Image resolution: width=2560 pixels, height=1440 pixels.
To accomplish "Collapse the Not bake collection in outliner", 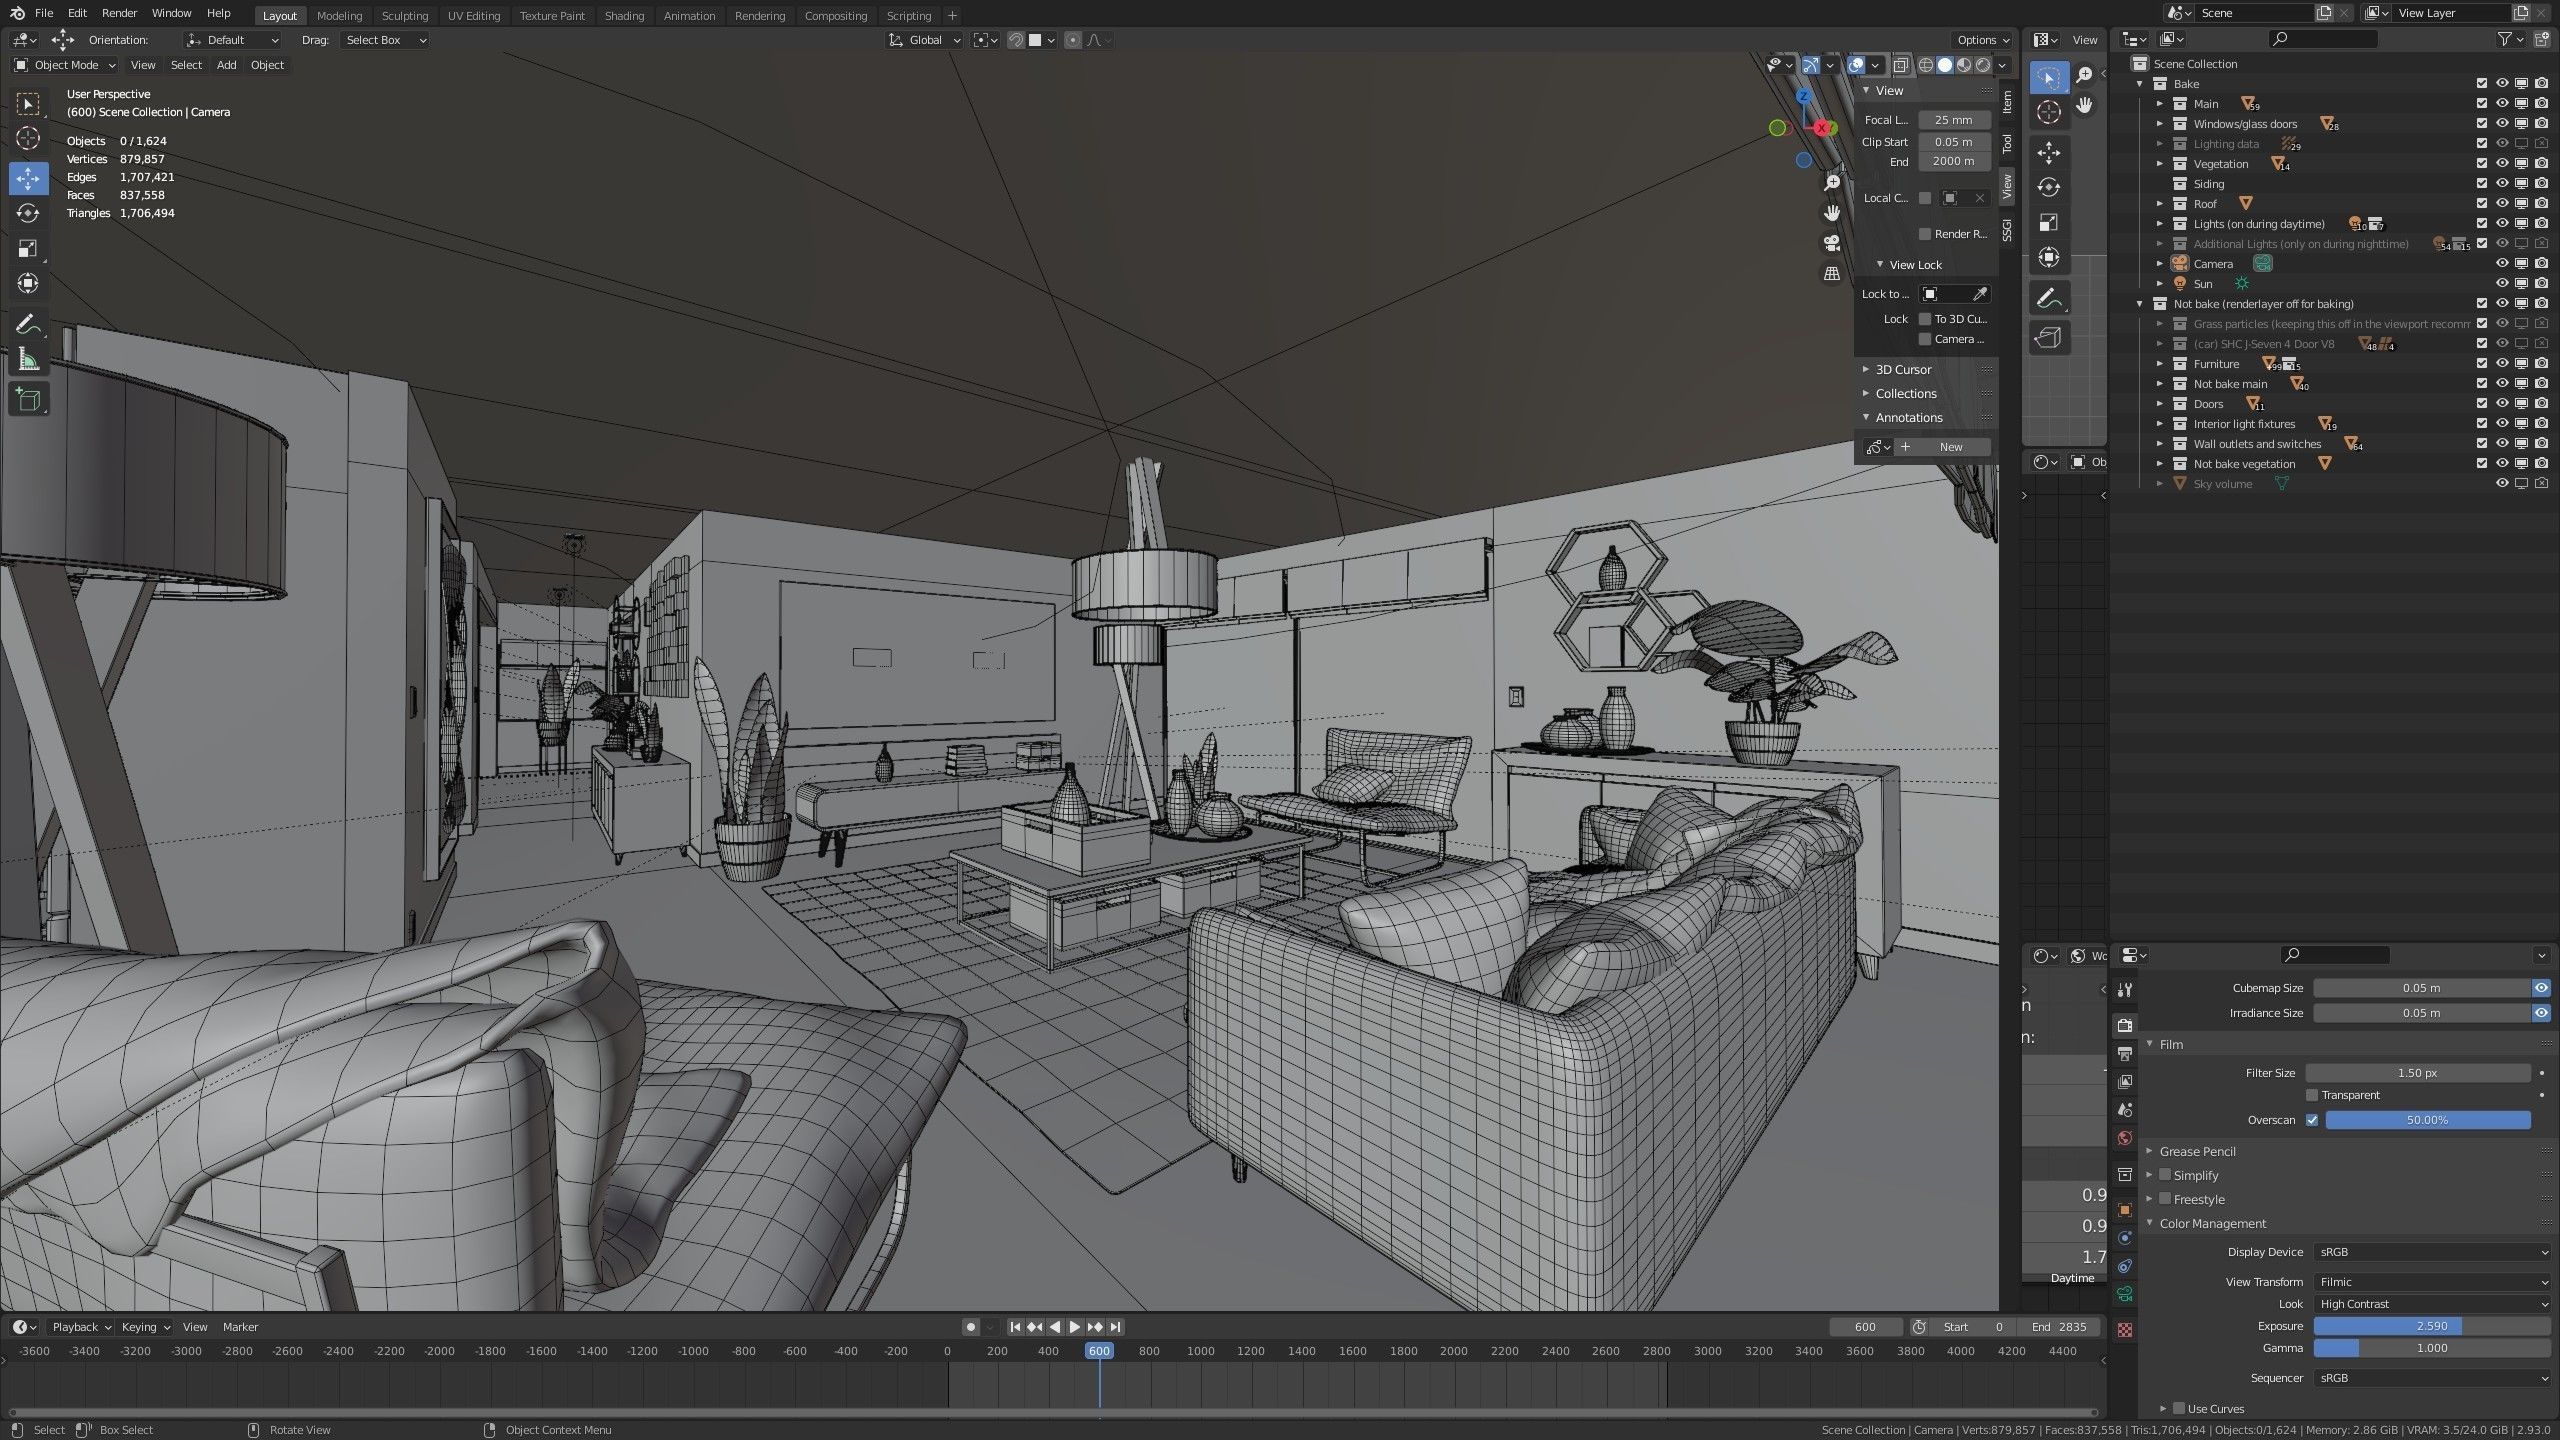I will coord(2140,304).
